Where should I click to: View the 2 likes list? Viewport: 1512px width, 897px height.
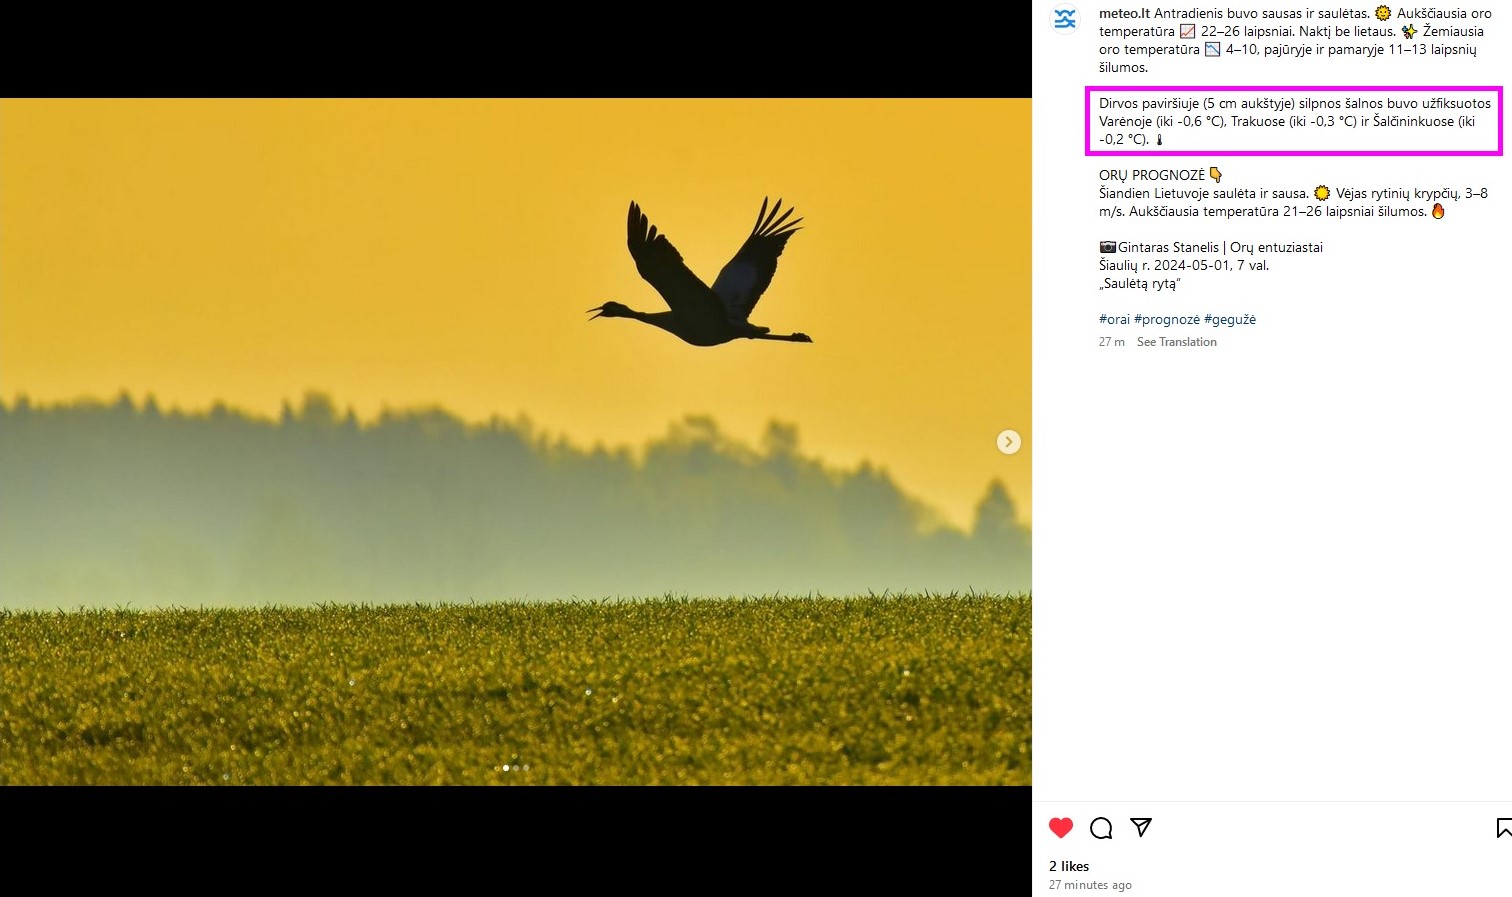point(1069,866)
